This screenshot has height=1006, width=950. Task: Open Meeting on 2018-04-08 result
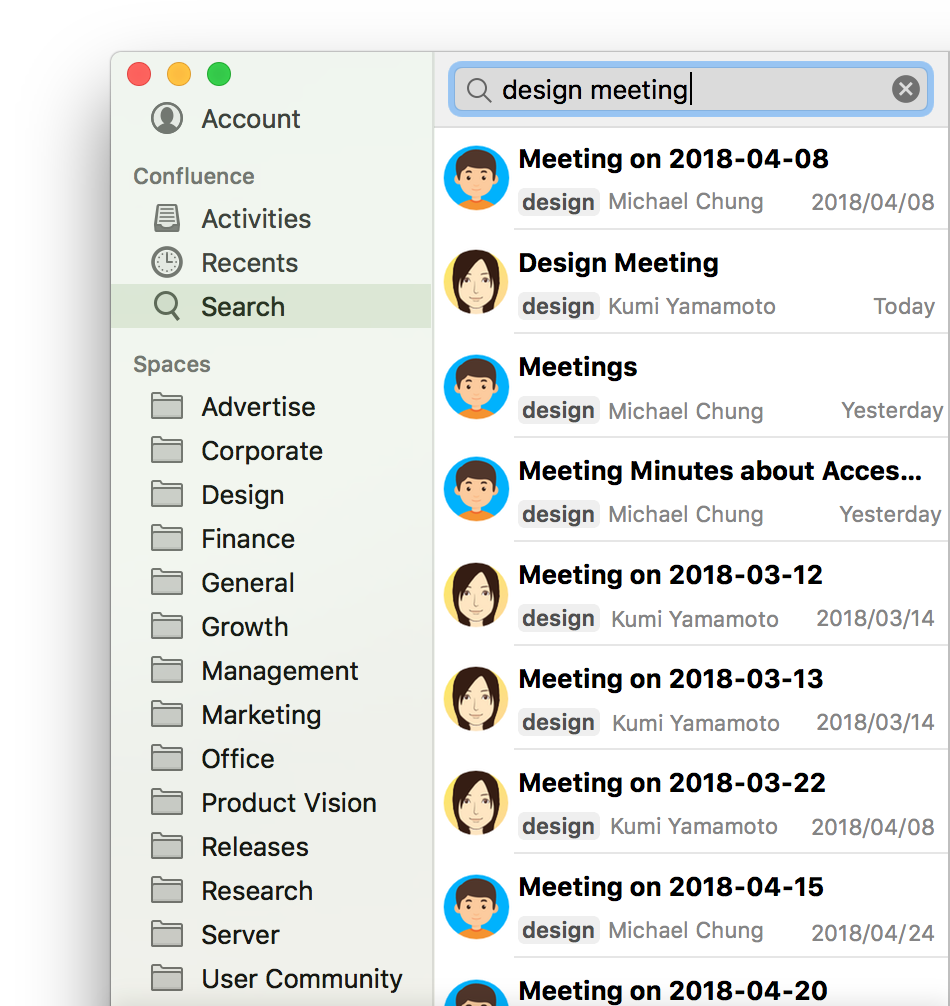pos(673,159)
